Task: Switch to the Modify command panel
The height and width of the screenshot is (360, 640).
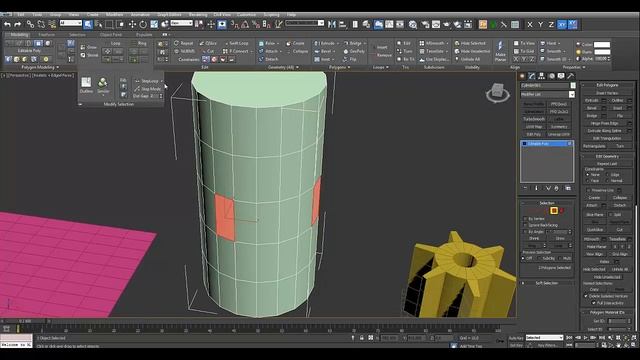Action: (x=531, y=76)
